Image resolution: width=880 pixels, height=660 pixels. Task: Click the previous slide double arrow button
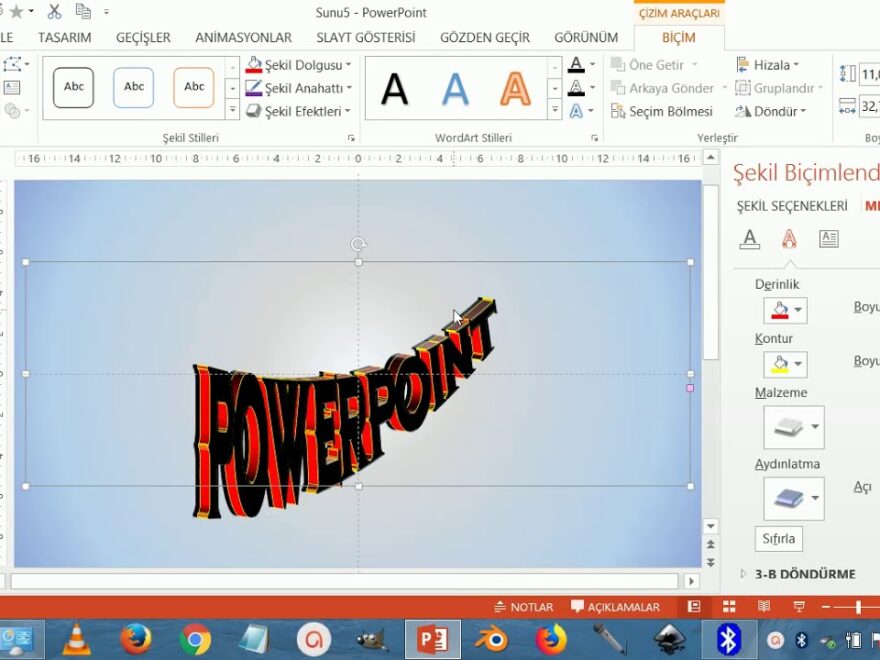(x=711, y=544)
